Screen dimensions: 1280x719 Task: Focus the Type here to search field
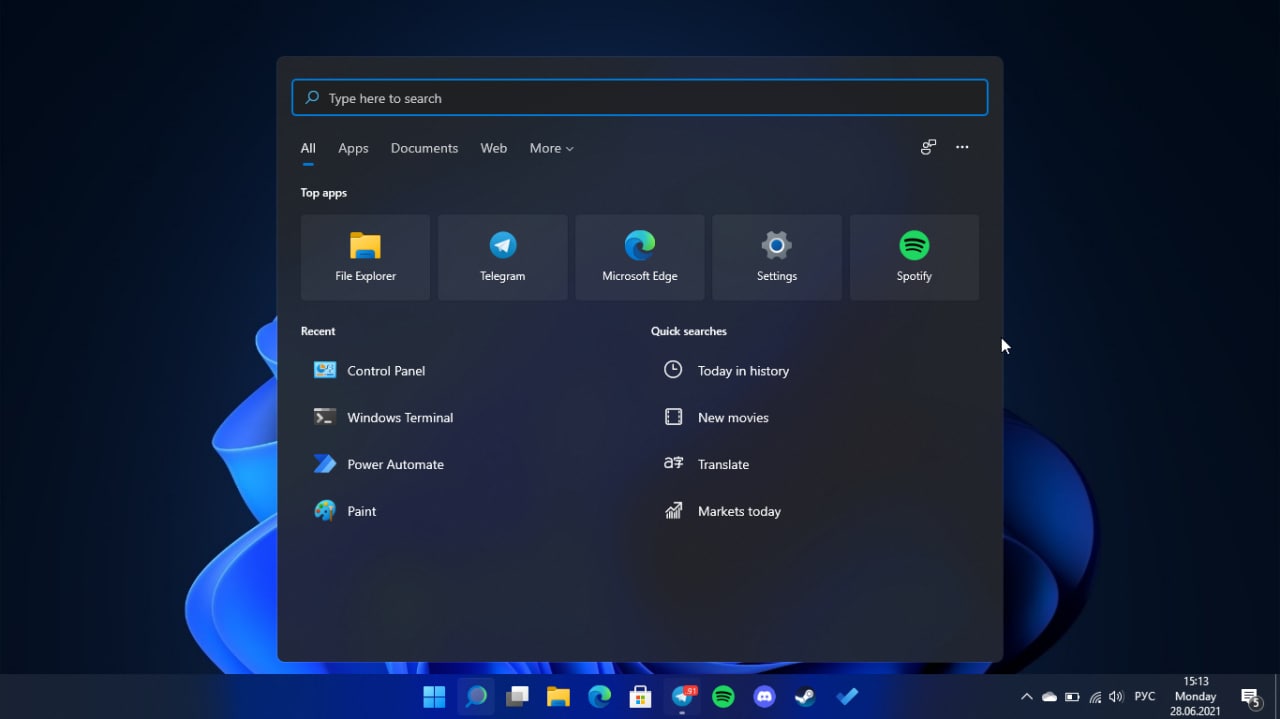tap(640, 98)
